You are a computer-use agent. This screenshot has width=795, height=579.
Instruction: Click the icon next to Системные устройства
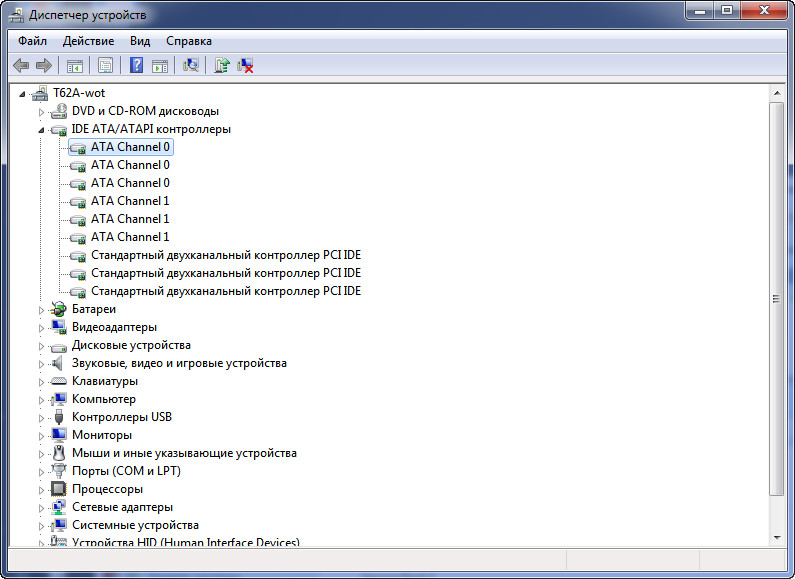(59, 525)
